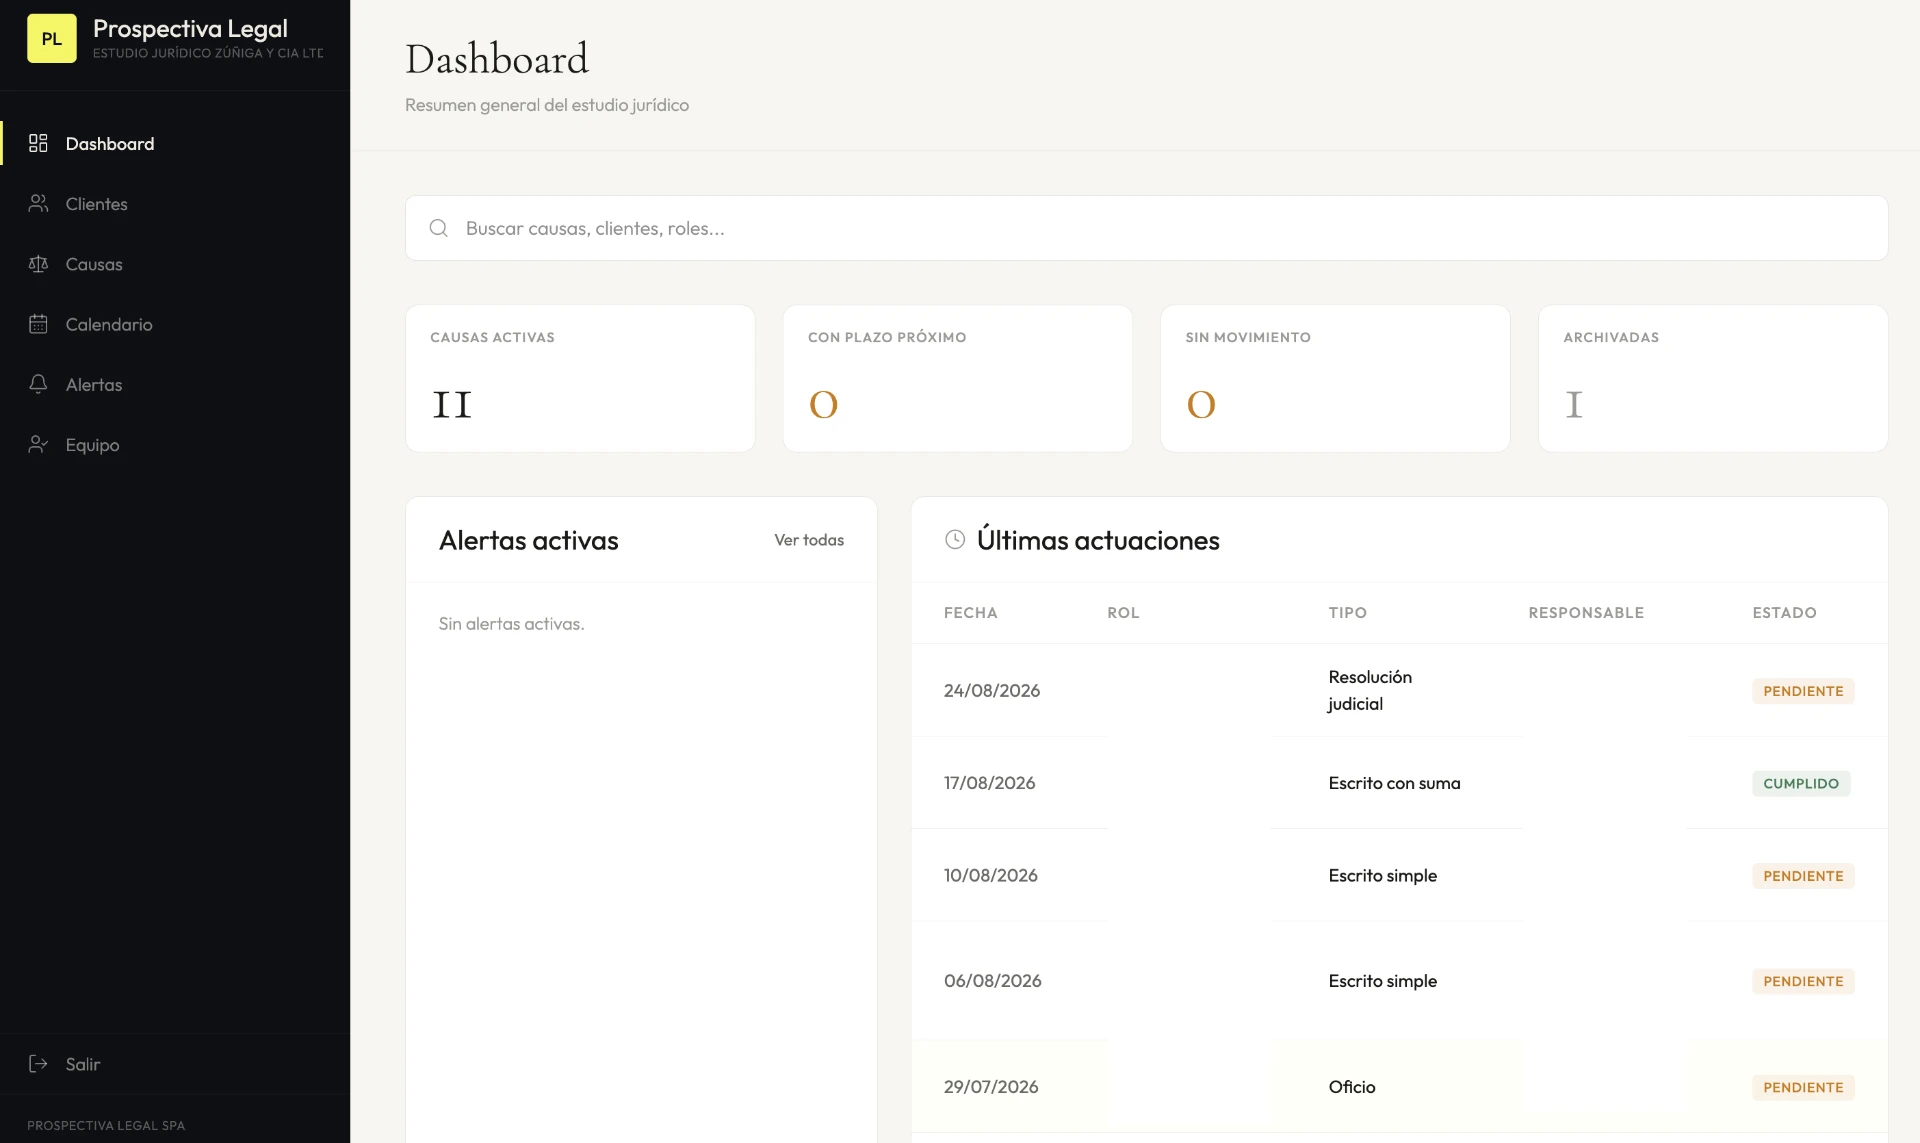Open the Alertas page
The height and width of the screenshot is (1143, 1920).
[x=175, y=384]
